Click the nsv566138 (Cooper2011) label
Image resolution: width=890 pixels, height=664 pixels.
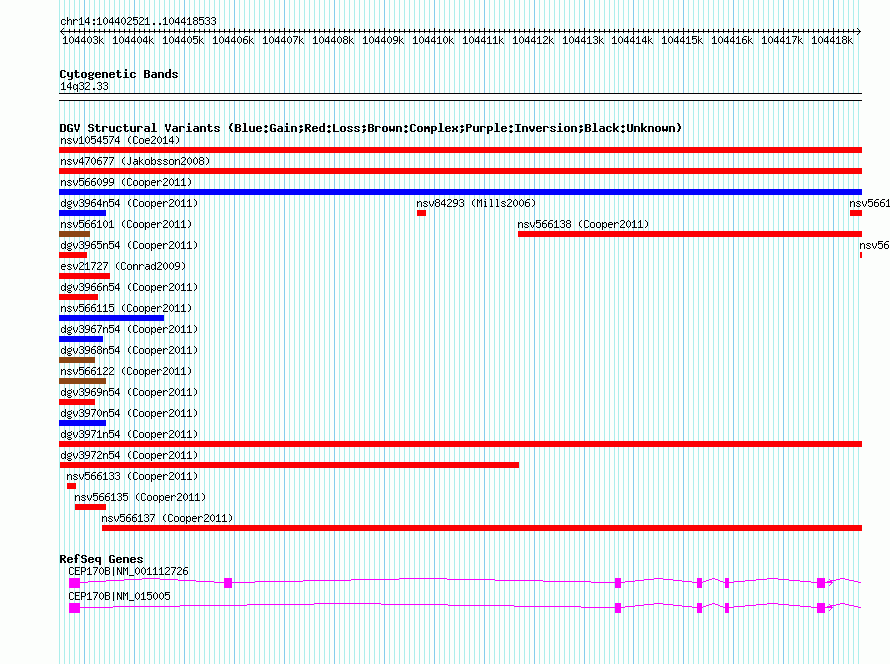pos(583,224)
